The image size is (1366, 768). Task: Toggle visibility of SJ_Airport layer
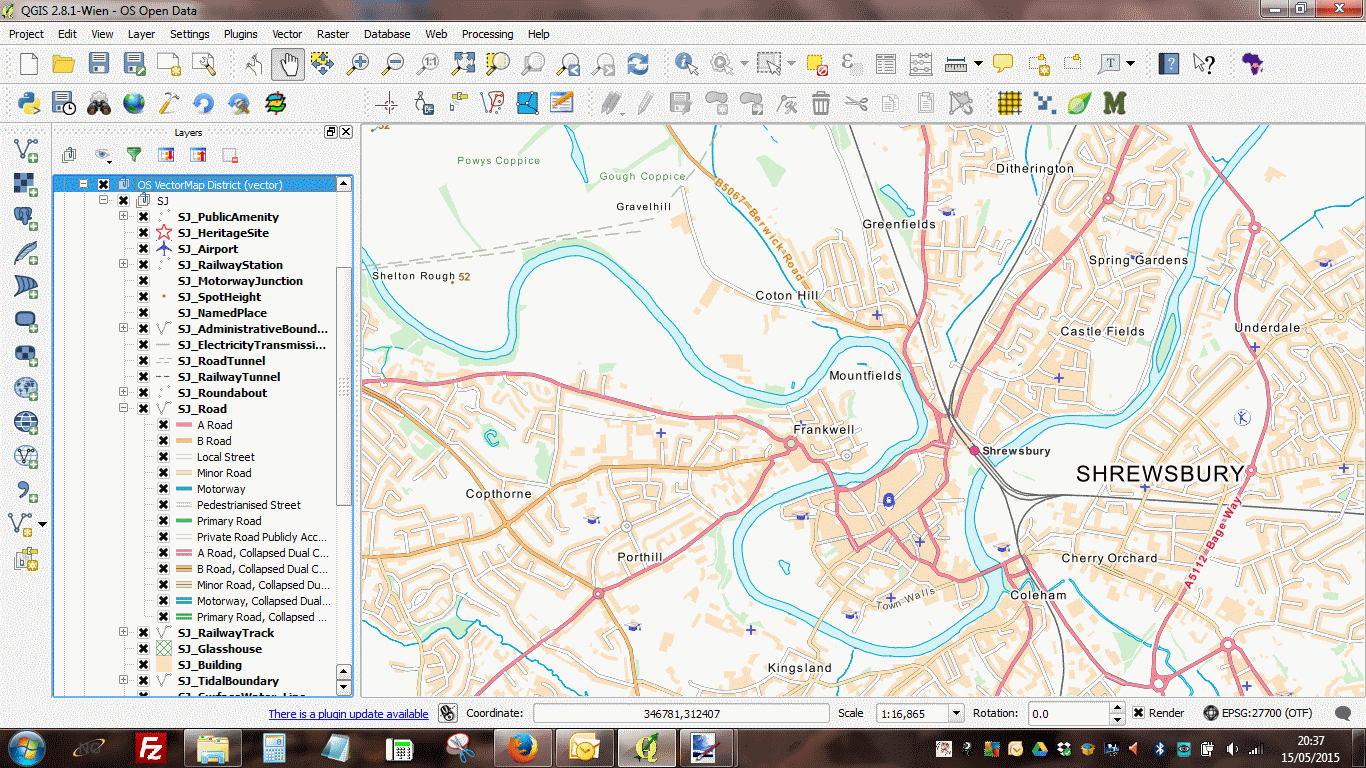coord(143,249)
